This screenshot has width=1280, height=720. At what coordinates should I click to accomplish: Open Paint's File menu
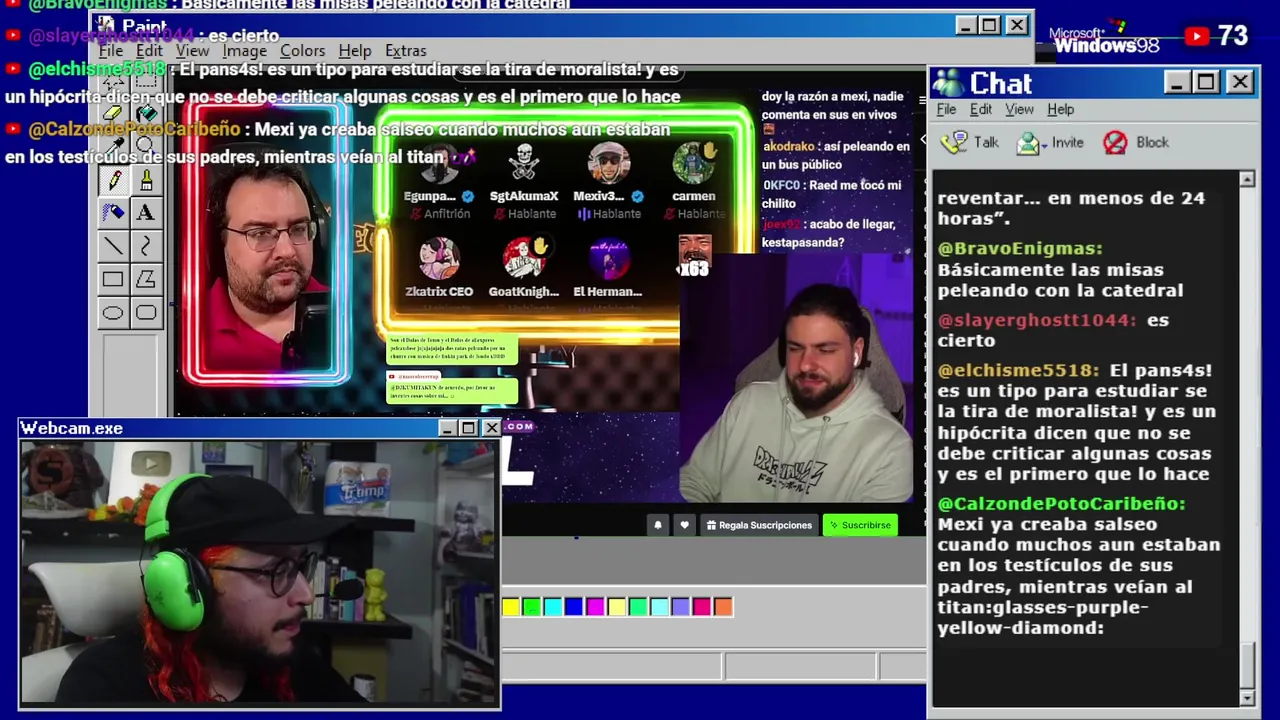point(111,51)
